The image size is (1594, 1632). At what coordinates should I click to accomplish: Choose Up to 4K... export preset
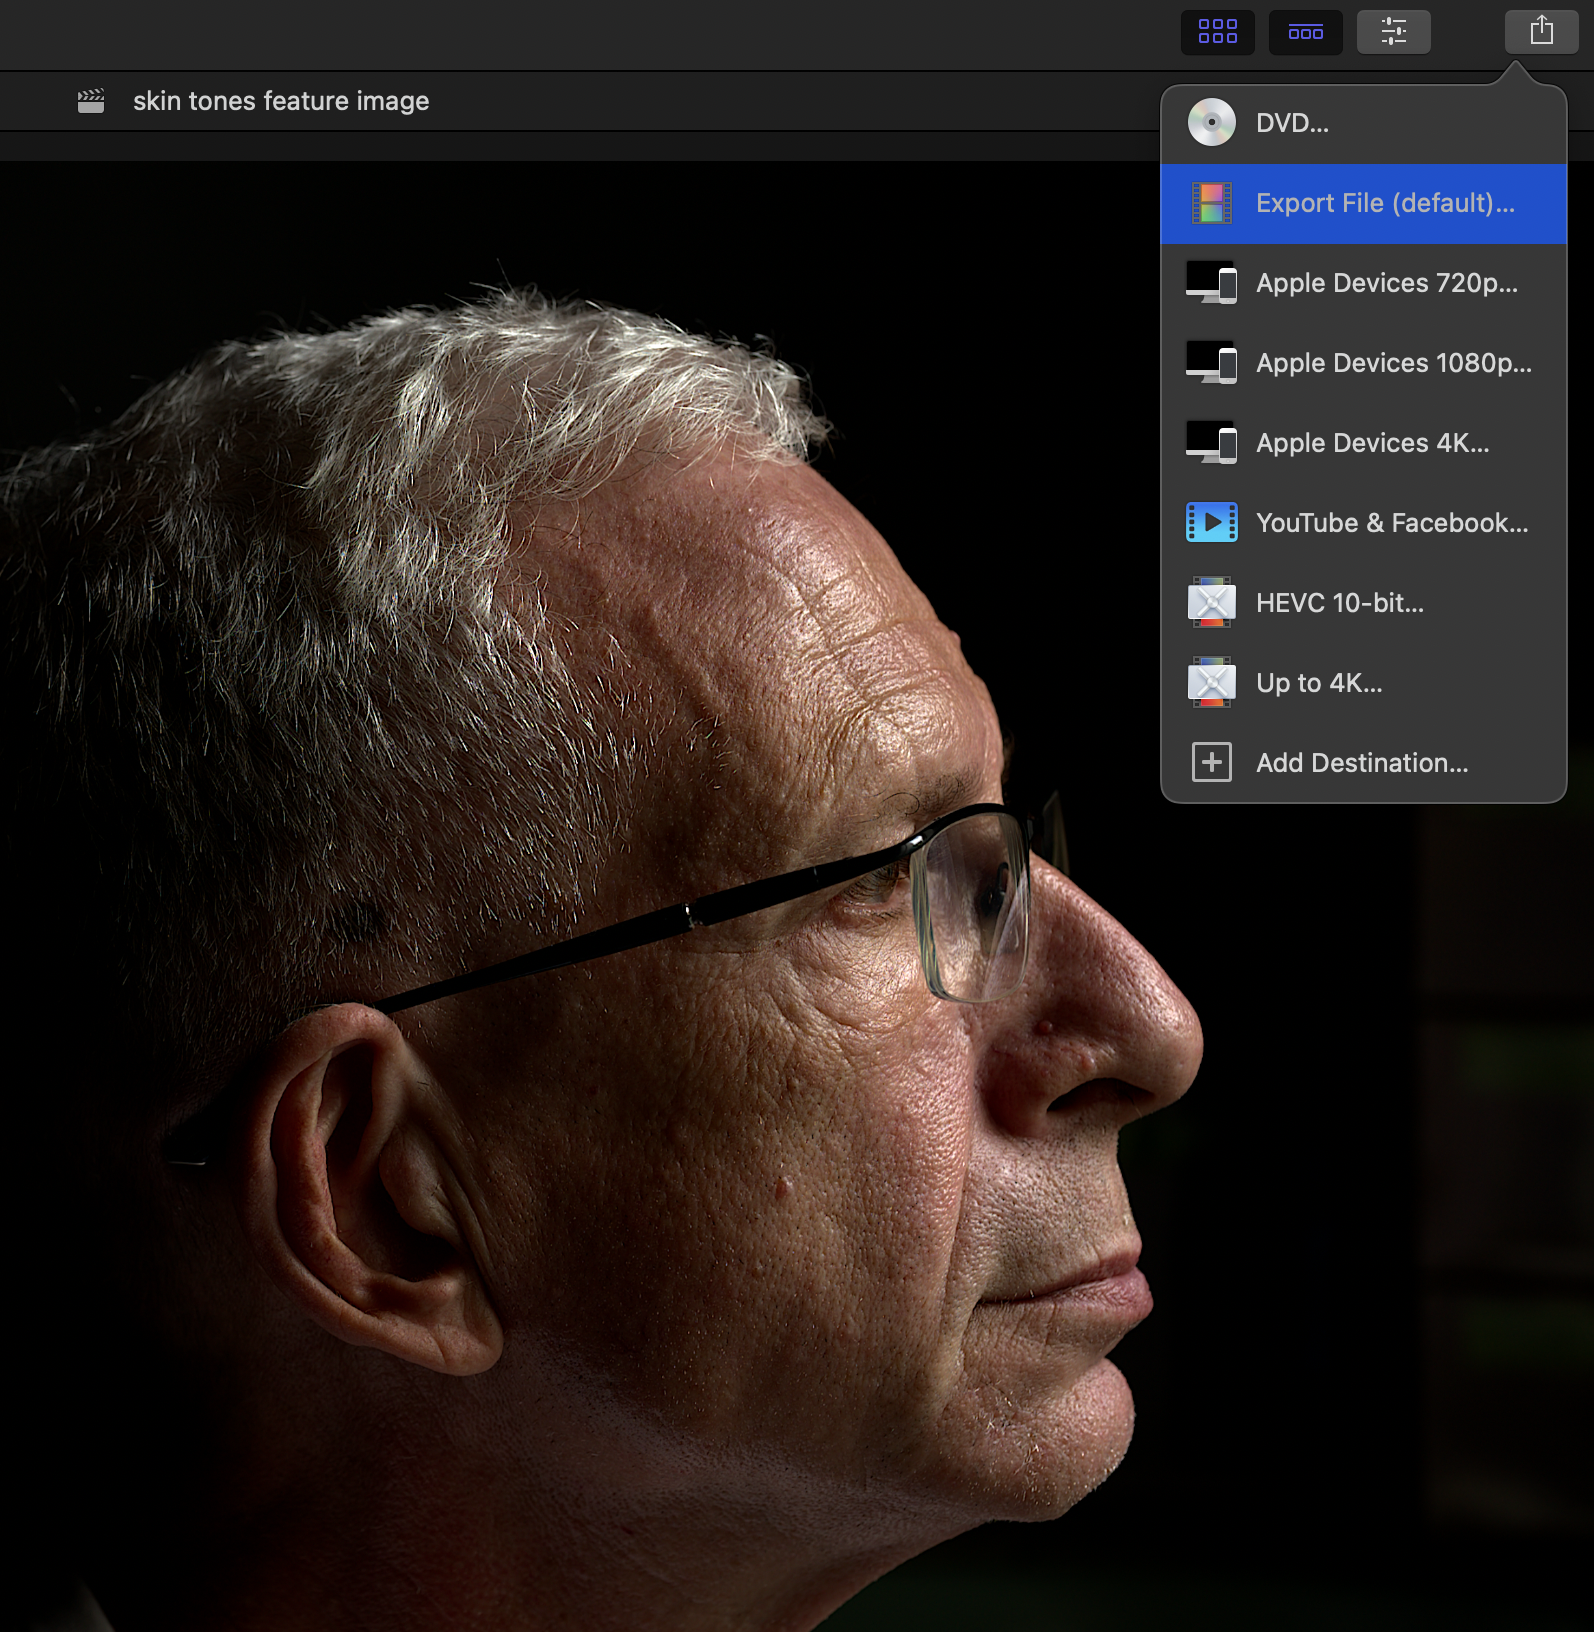pos(1318,683)
